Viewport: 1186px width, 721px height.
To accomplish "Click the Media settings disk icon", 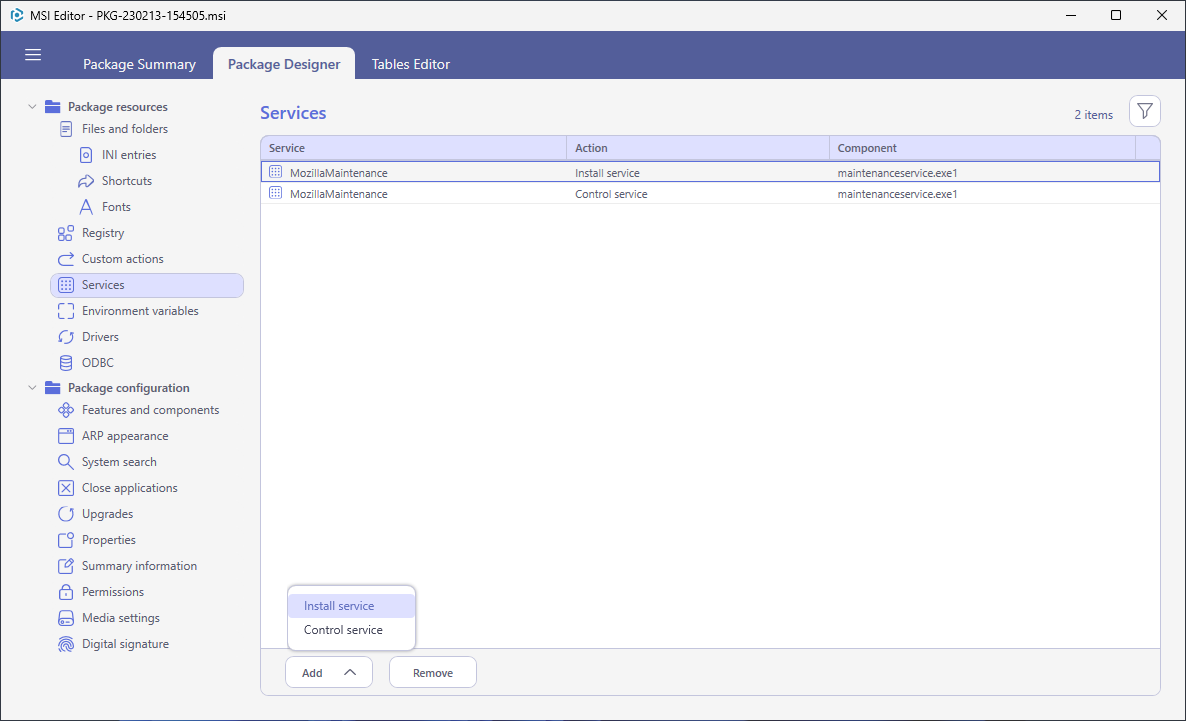I will tap(66, 618).
